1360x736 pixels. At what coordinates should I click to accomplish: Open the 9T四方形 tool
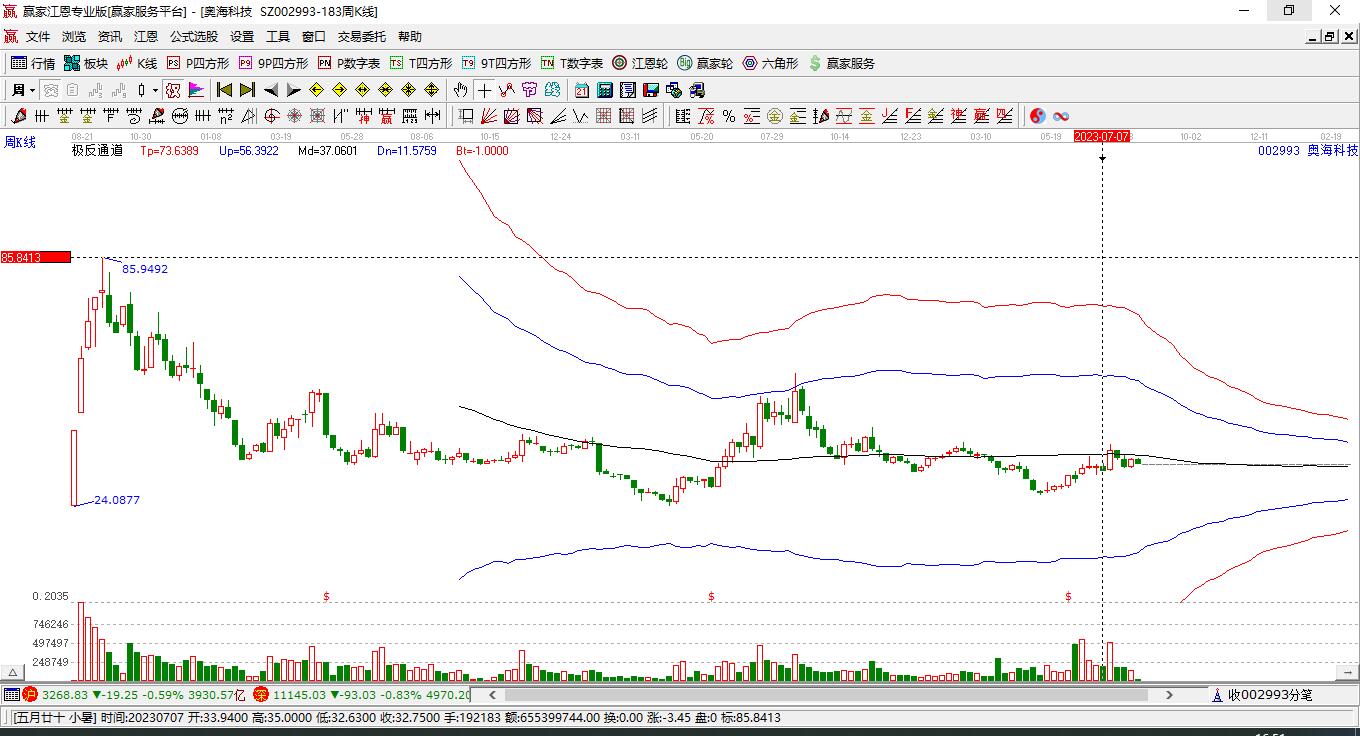[496, 63]
